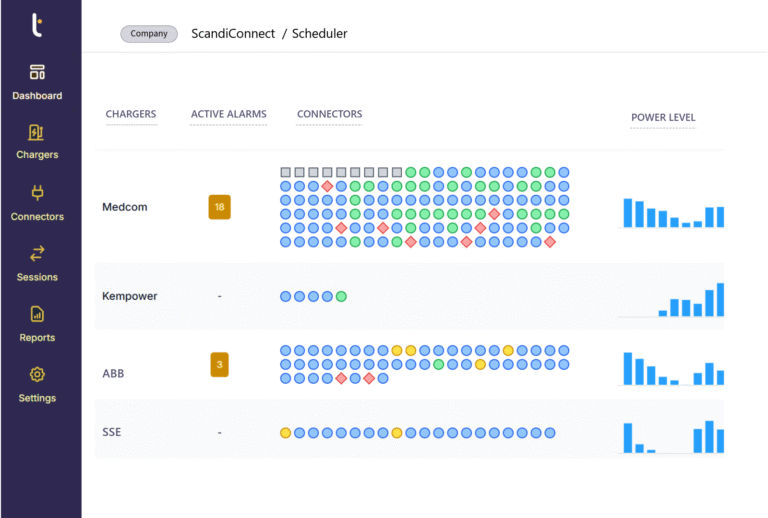Sort by the ACTIVE ALARMS column header

click(x=228, y=114)
